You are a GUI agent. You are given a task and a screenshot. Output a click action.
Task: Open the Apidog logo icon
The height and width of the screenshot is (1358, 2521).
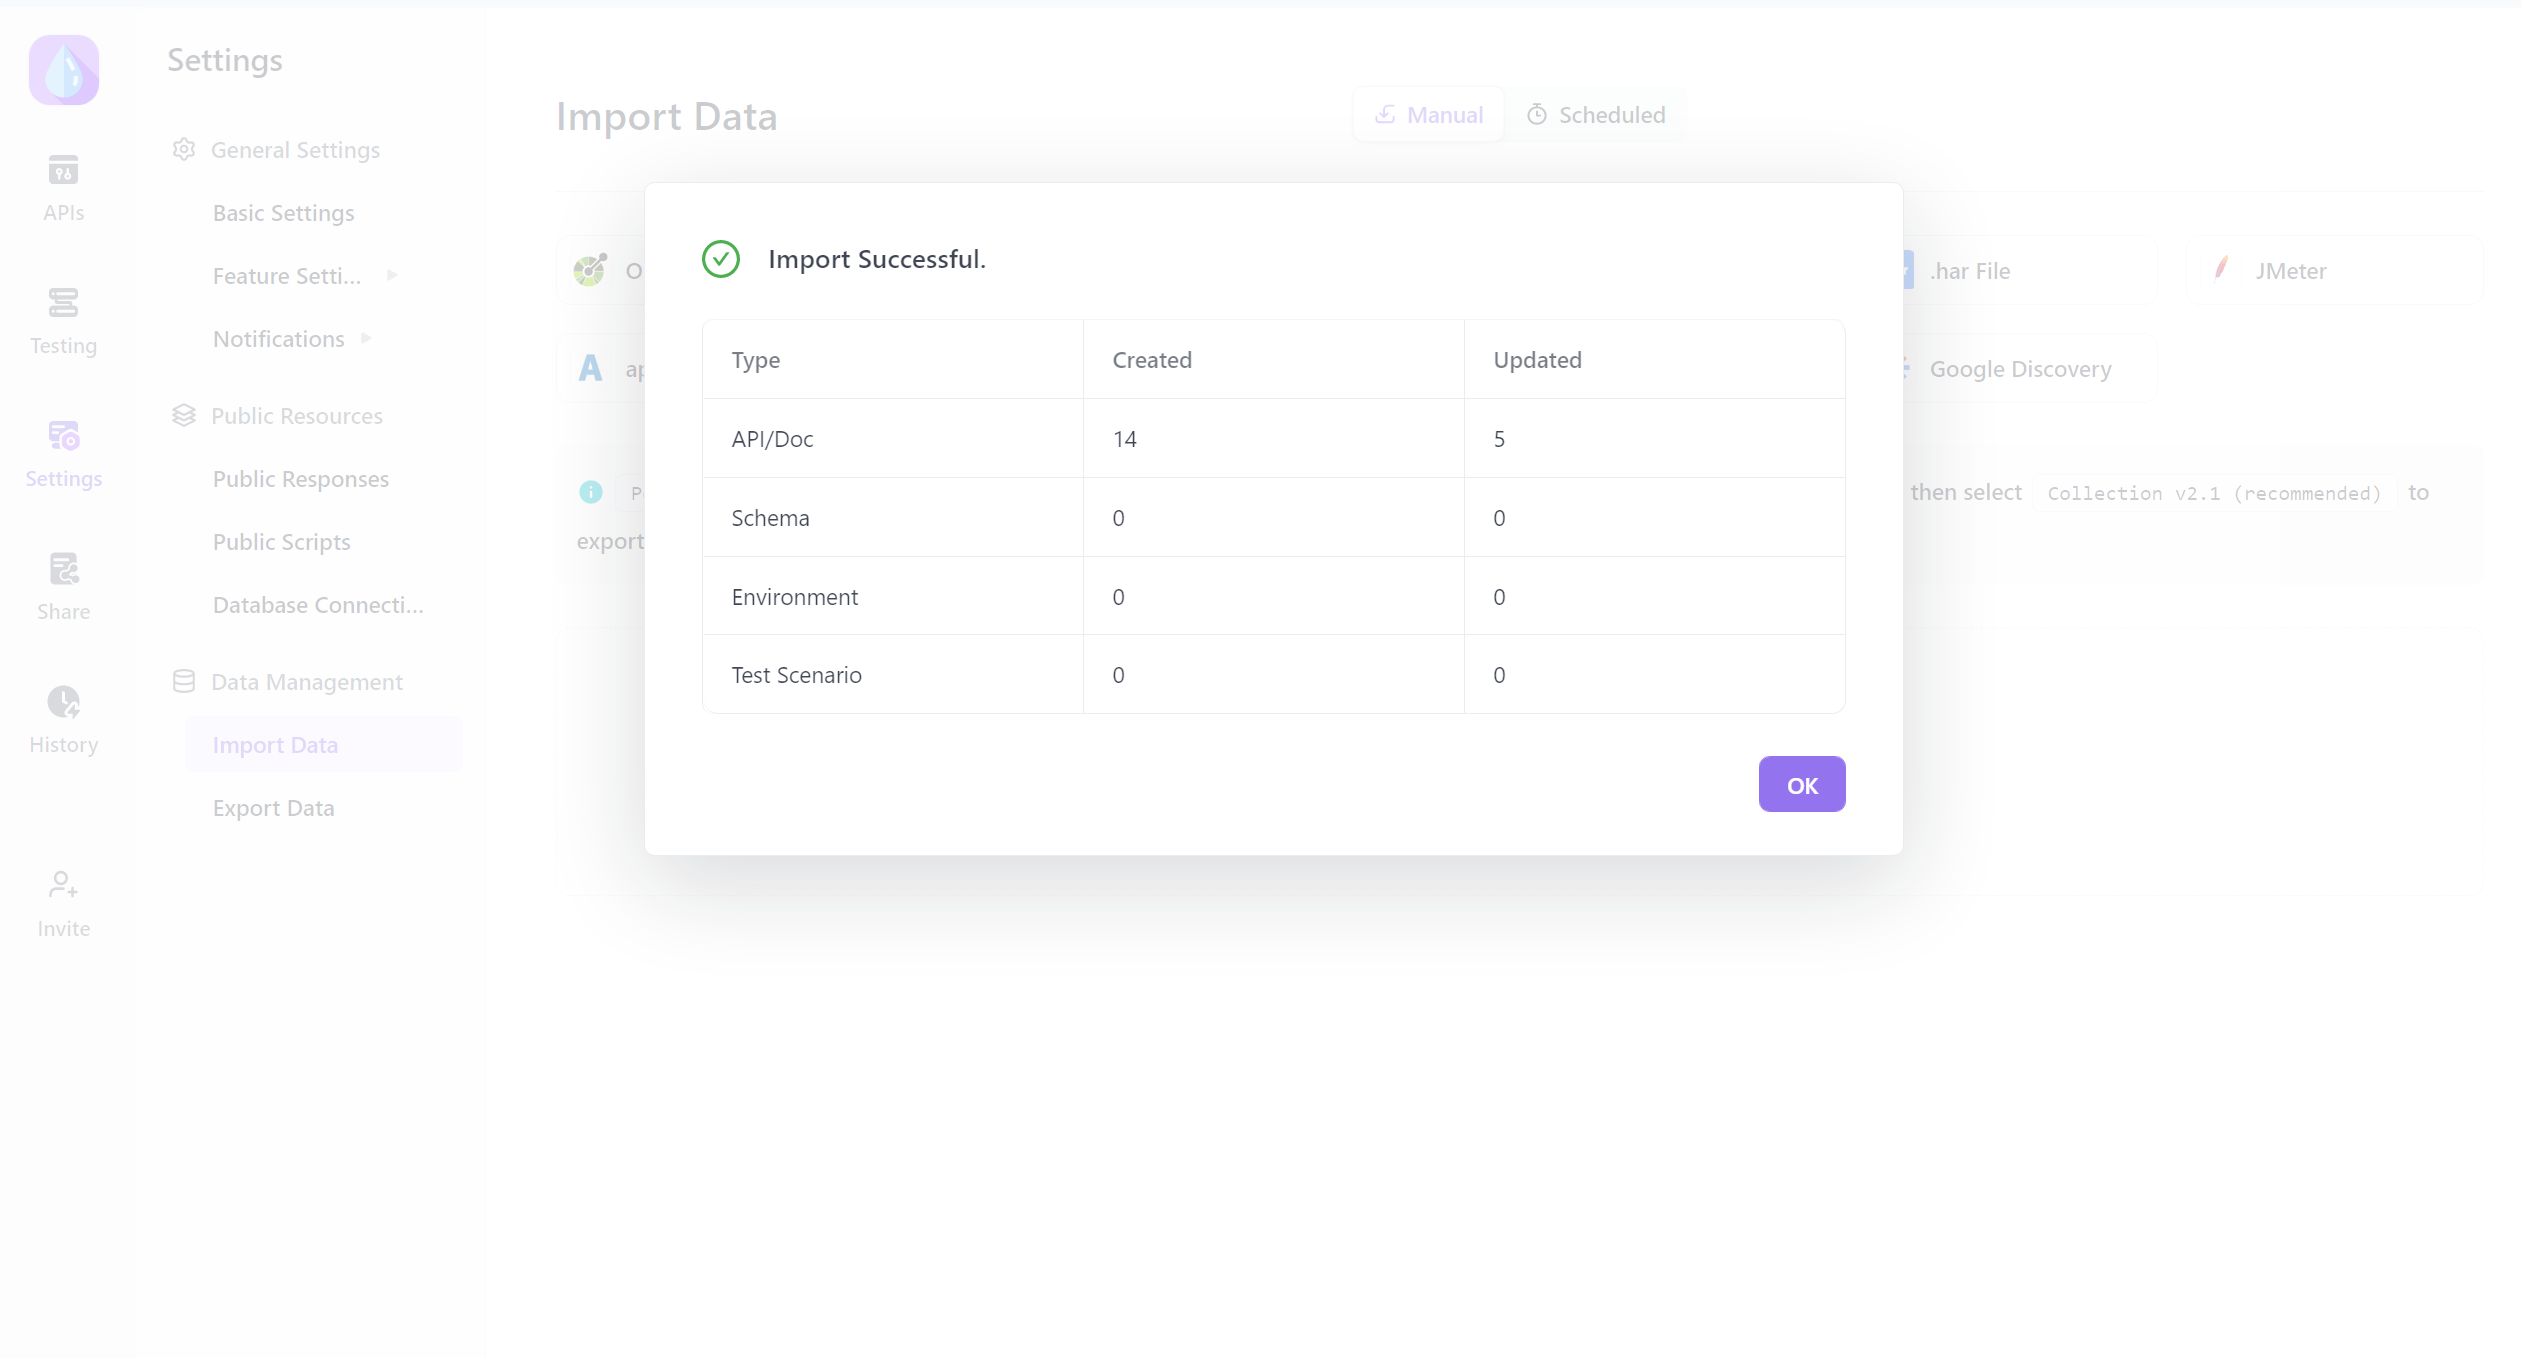(64, 70)
